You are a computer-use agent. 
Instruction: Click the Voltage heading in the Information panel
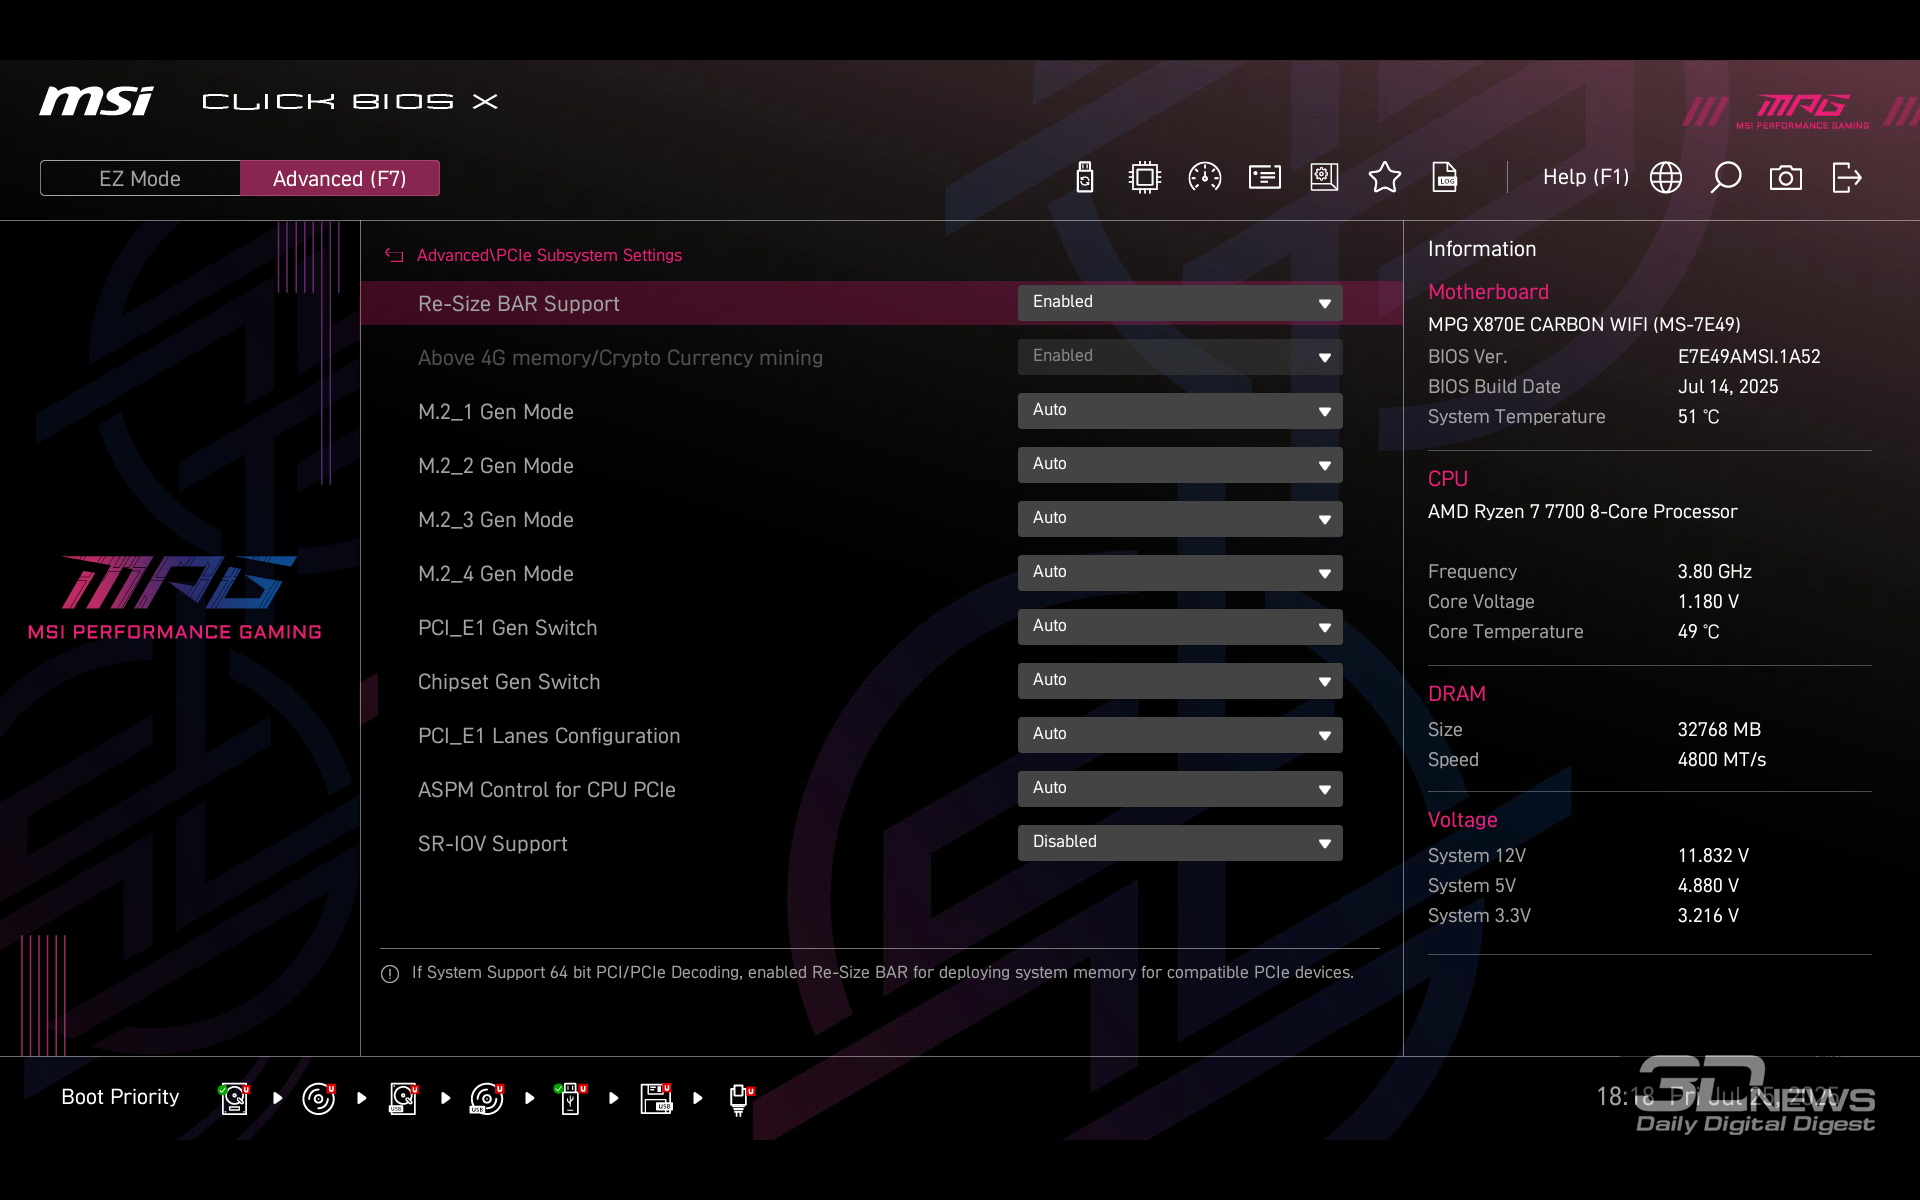1462,820
